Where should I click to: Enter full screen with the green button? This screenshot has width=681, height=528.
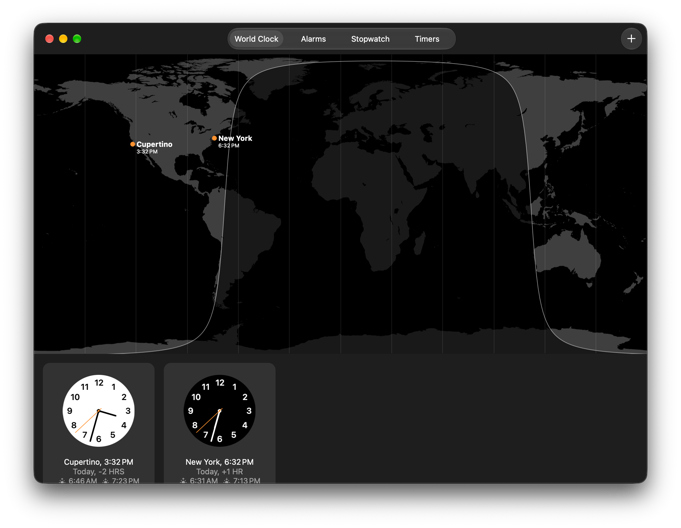click(x=77, y=39)
